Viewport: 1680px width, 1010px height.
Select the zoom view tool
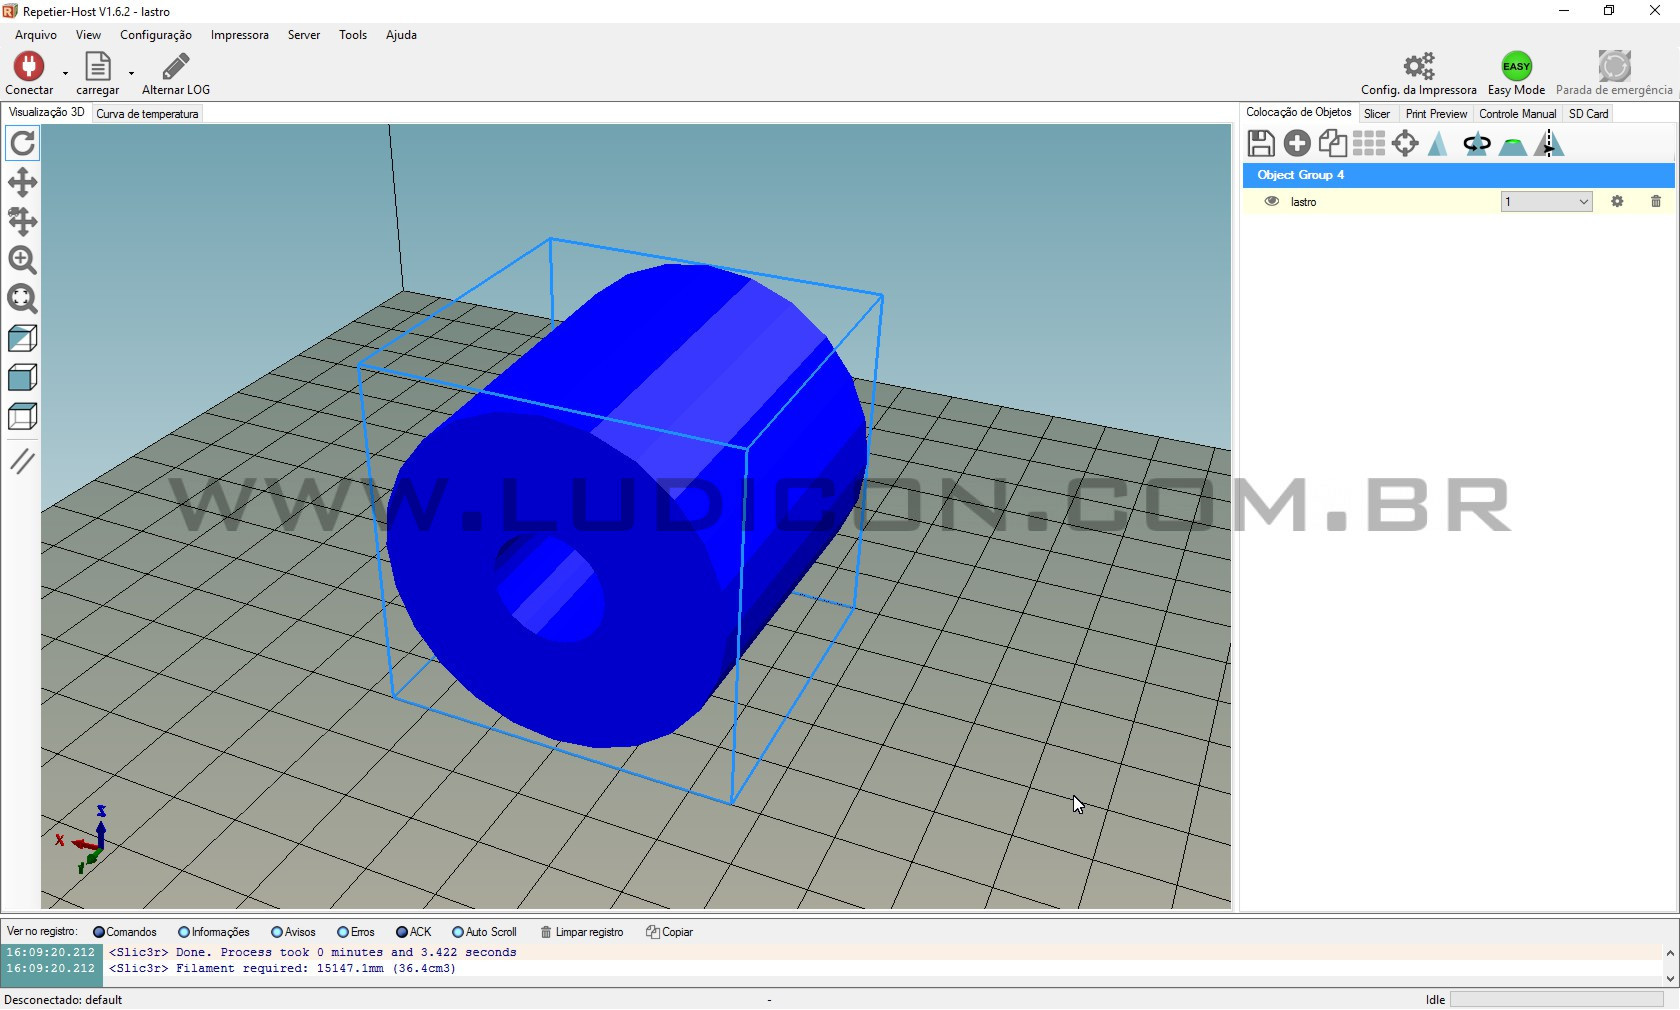tap(22, 260)
